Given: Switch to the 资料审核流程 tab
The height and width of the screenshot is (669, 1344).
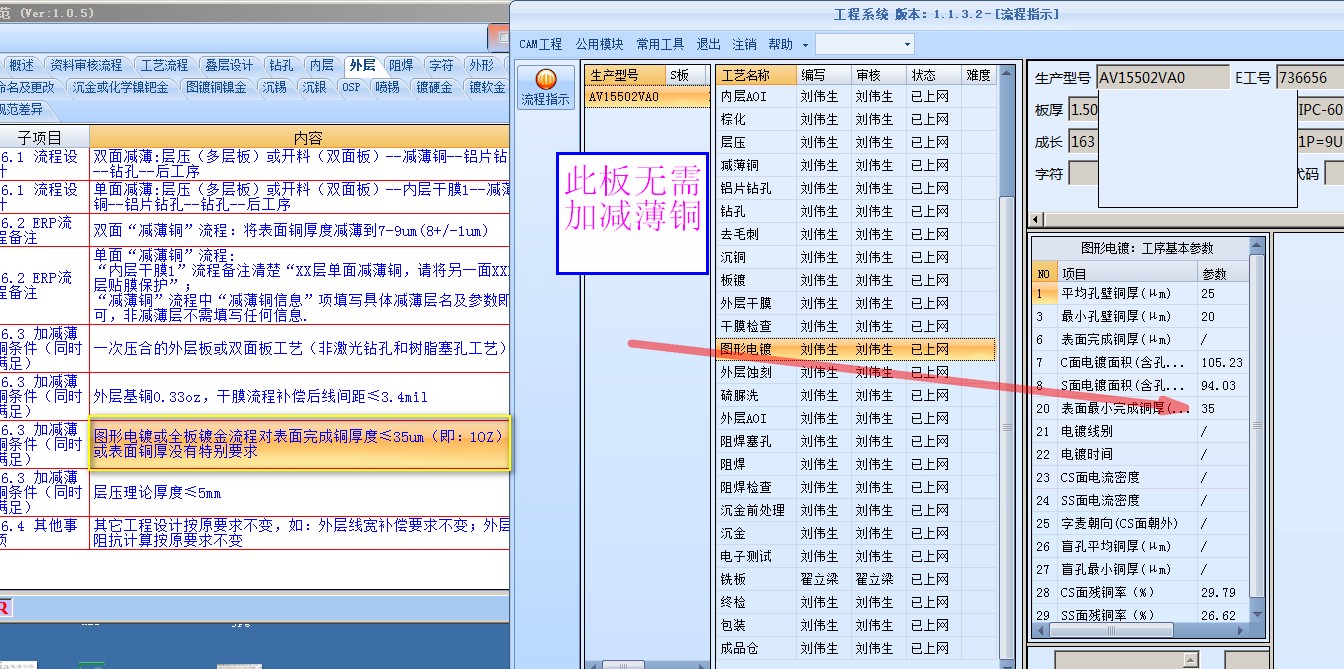Looking at the screenshot, I should [x=86, y=65].
